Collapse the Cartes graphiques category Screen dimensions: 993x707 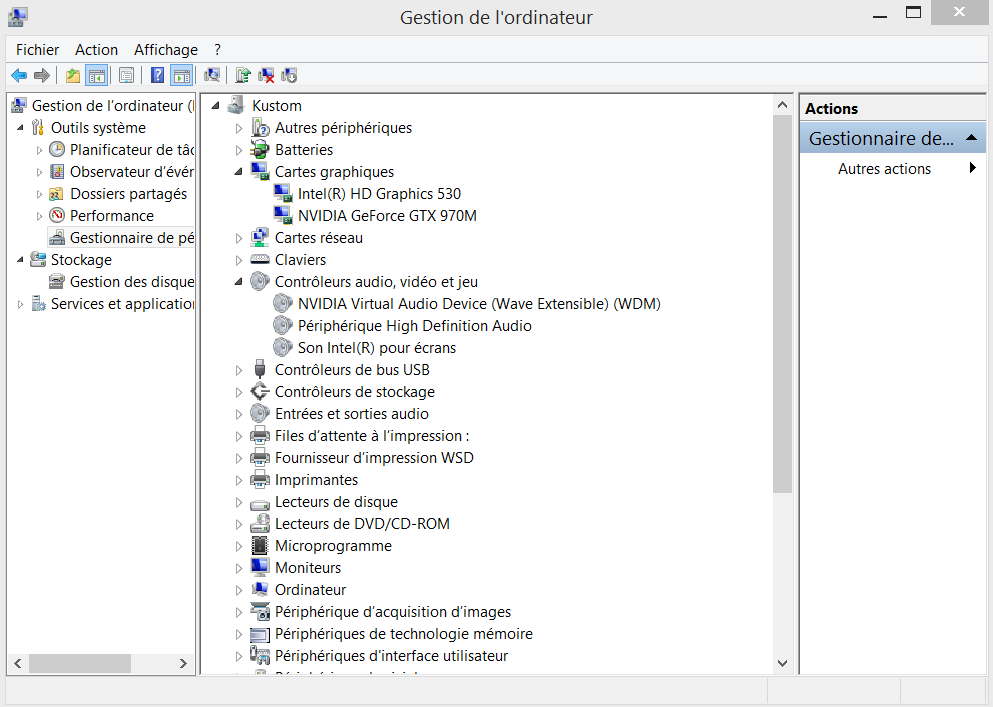239,172
